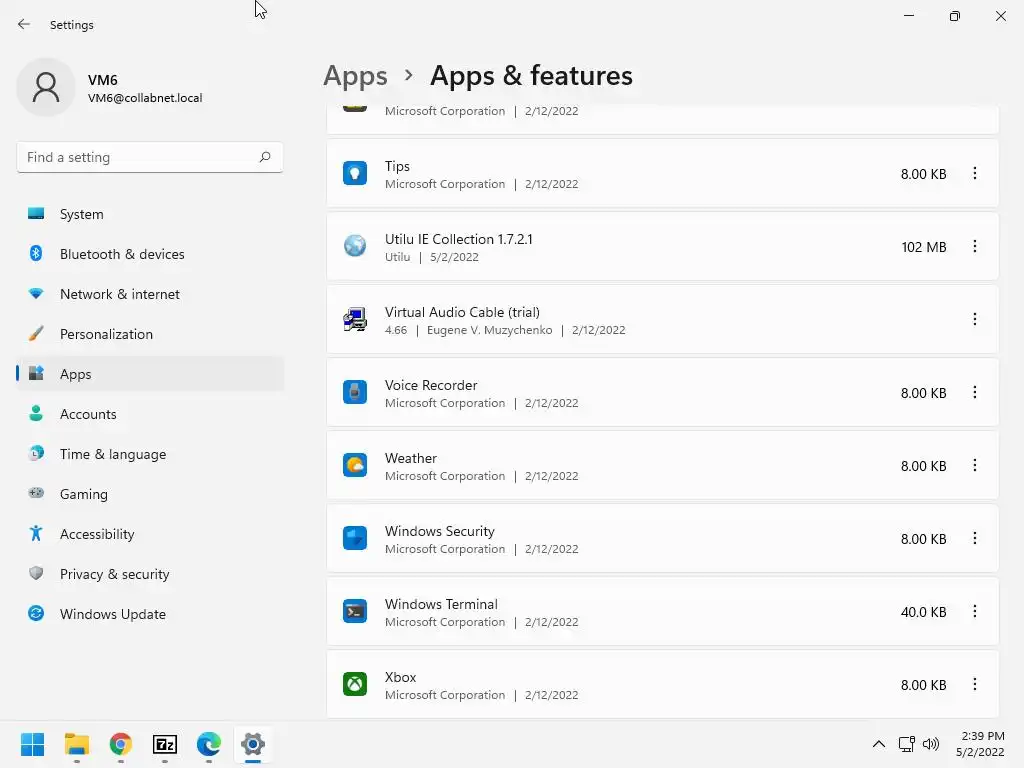Open Privacy & security settings
The image size is (1024, 768).
tap(114, 574)
